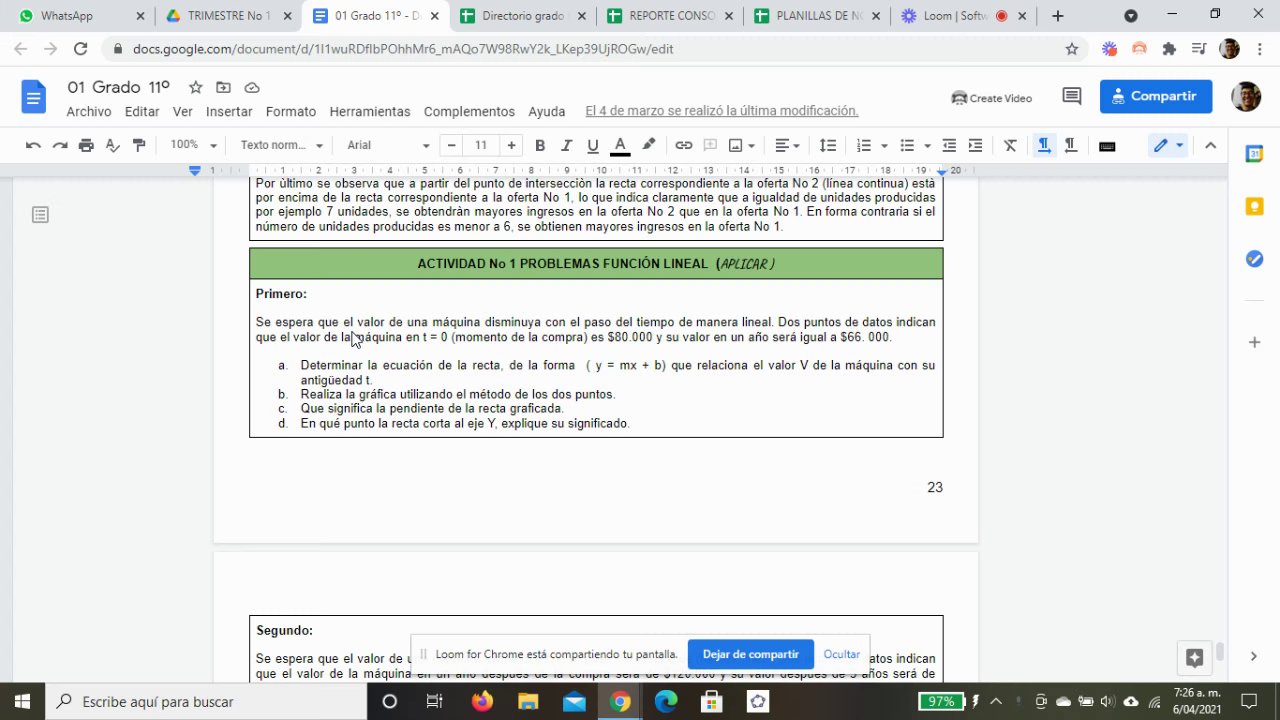Viewport: 1280px width, 720px height.
Task: Open the Archivo menu
Action: click(x=89, y=112)
